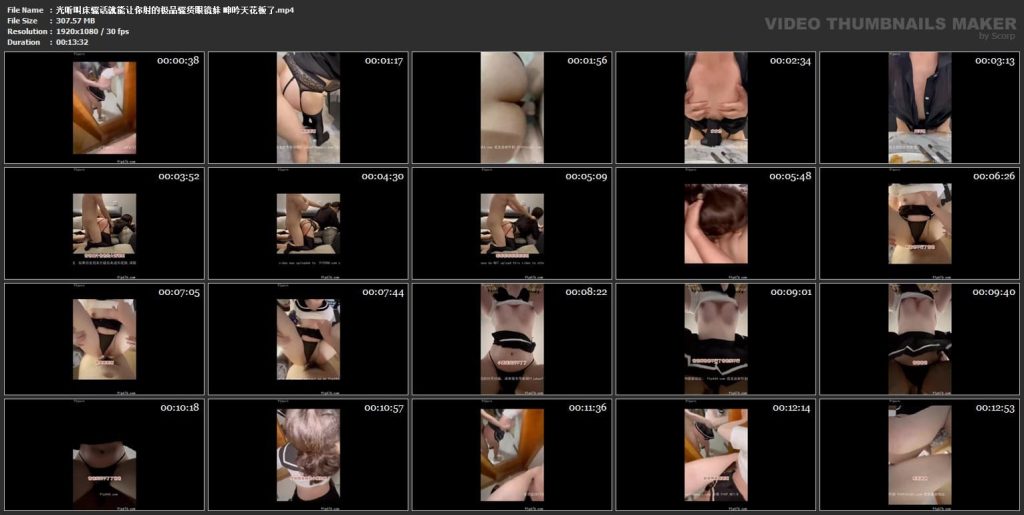This screenshot has height=515, width=1024.
Task: Select the 00:05:09 thumbnail
Action: 512,223
